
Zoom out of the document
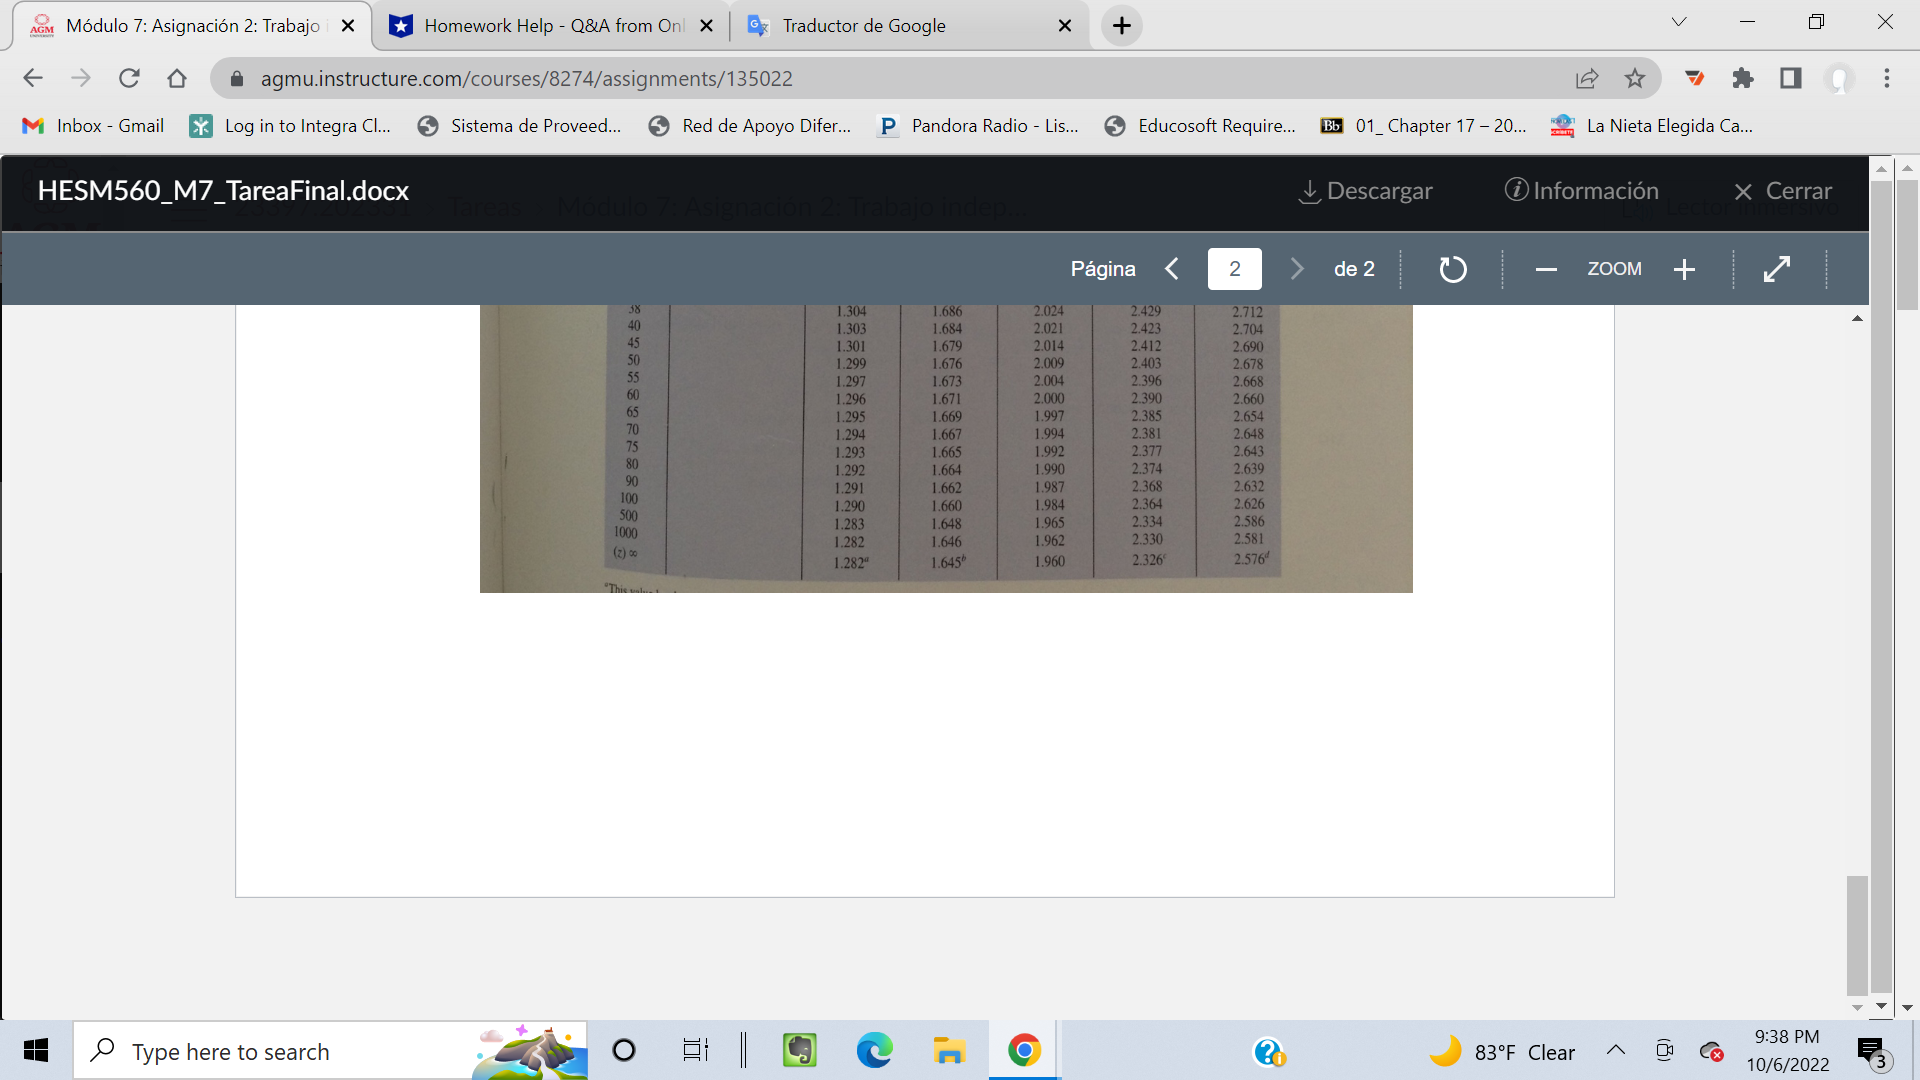(x=1546, y=268)
